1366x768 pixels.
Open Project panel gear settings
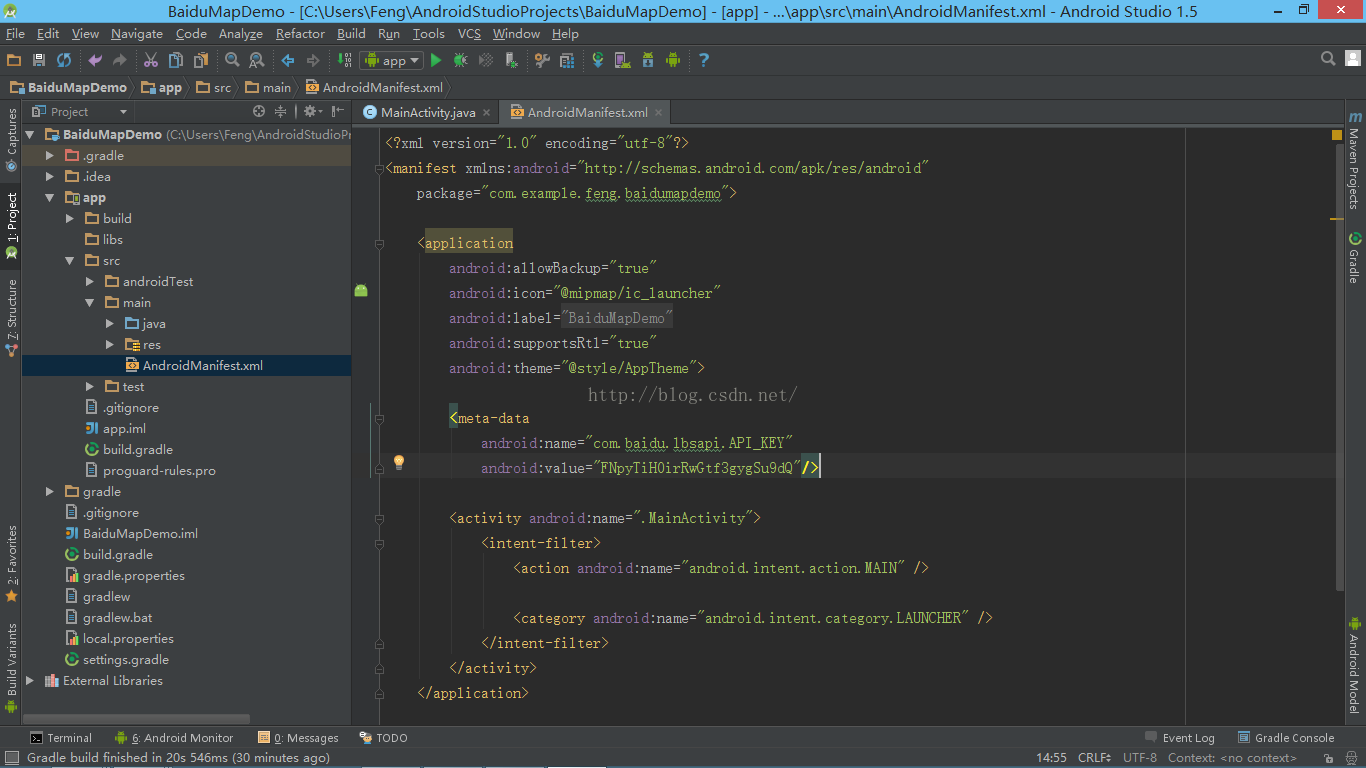(x=312, y=111)
